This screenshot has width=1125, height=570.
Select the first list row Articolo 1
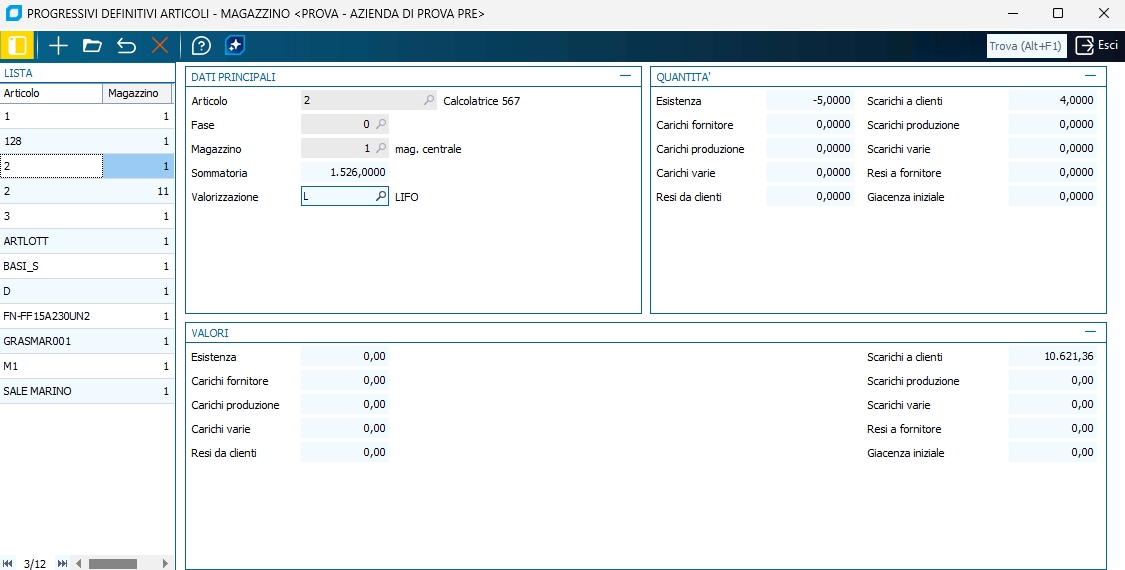click(x=87, y=116)
